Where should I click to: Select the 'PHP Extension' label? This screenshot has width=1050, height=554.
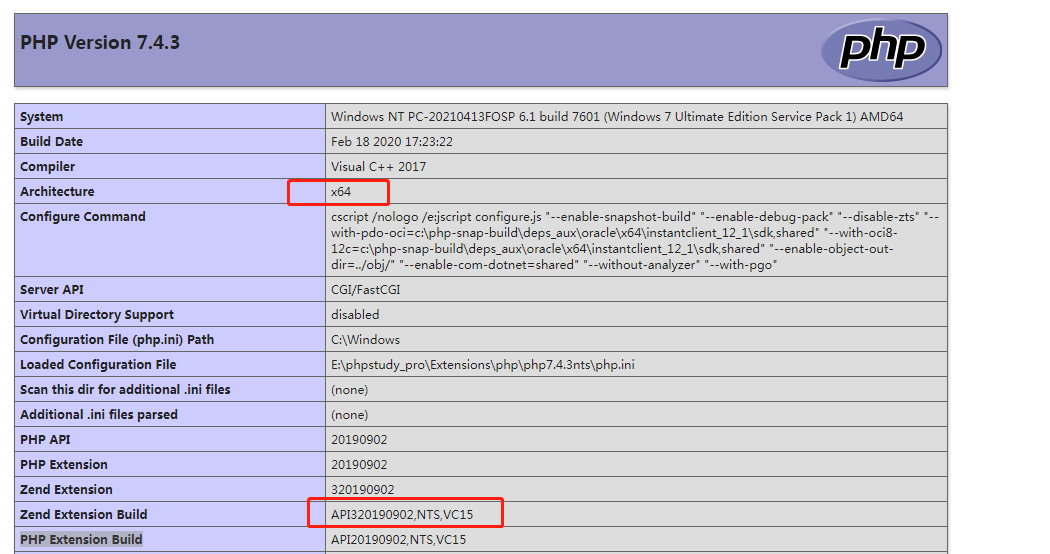[64, 464]
